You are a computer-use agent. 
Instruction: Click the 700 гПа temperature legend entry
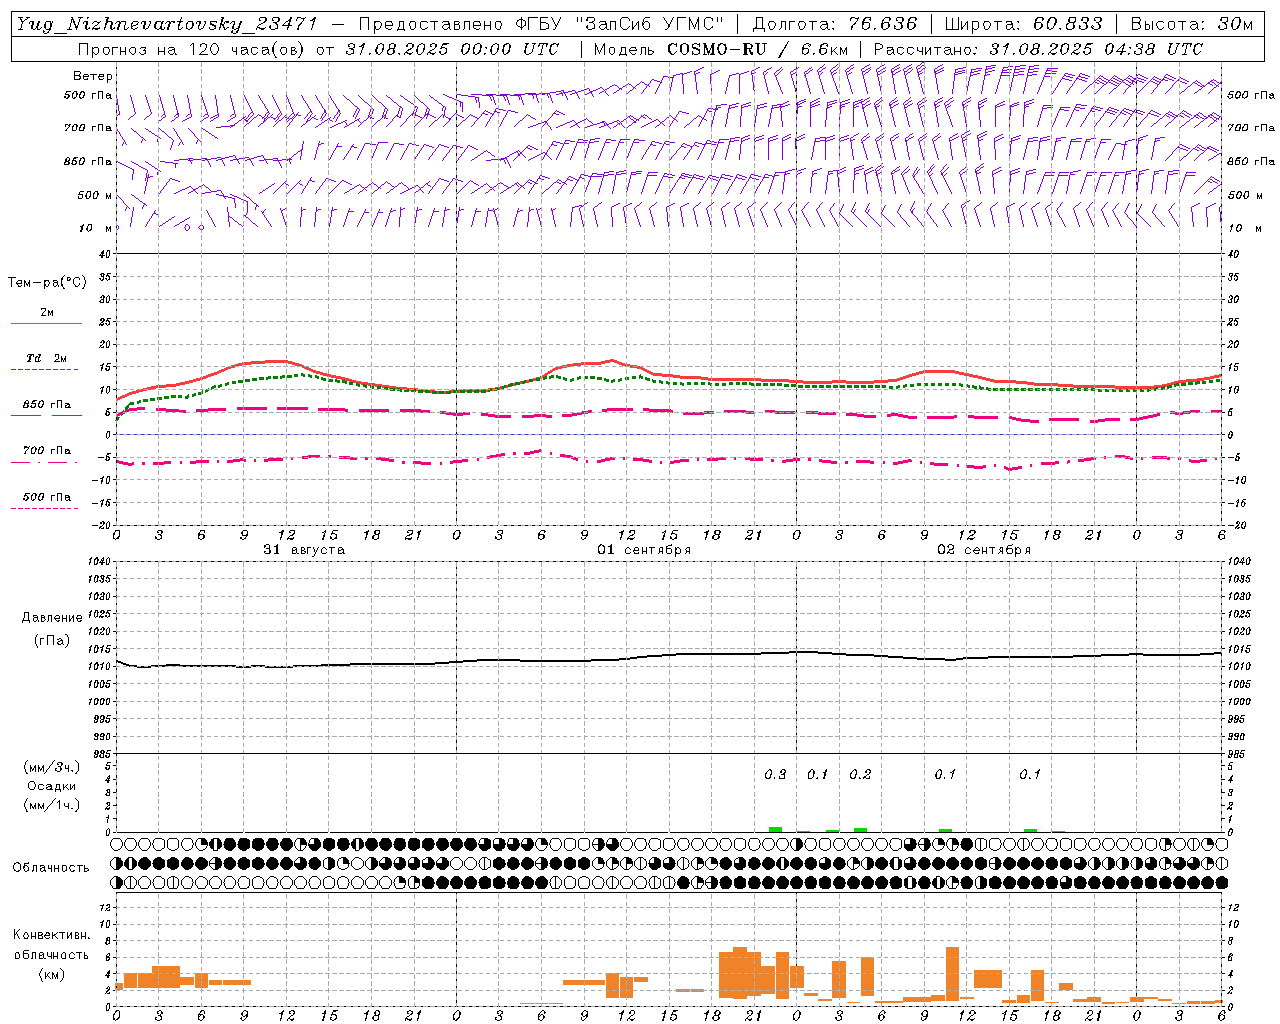pos(47,450)
